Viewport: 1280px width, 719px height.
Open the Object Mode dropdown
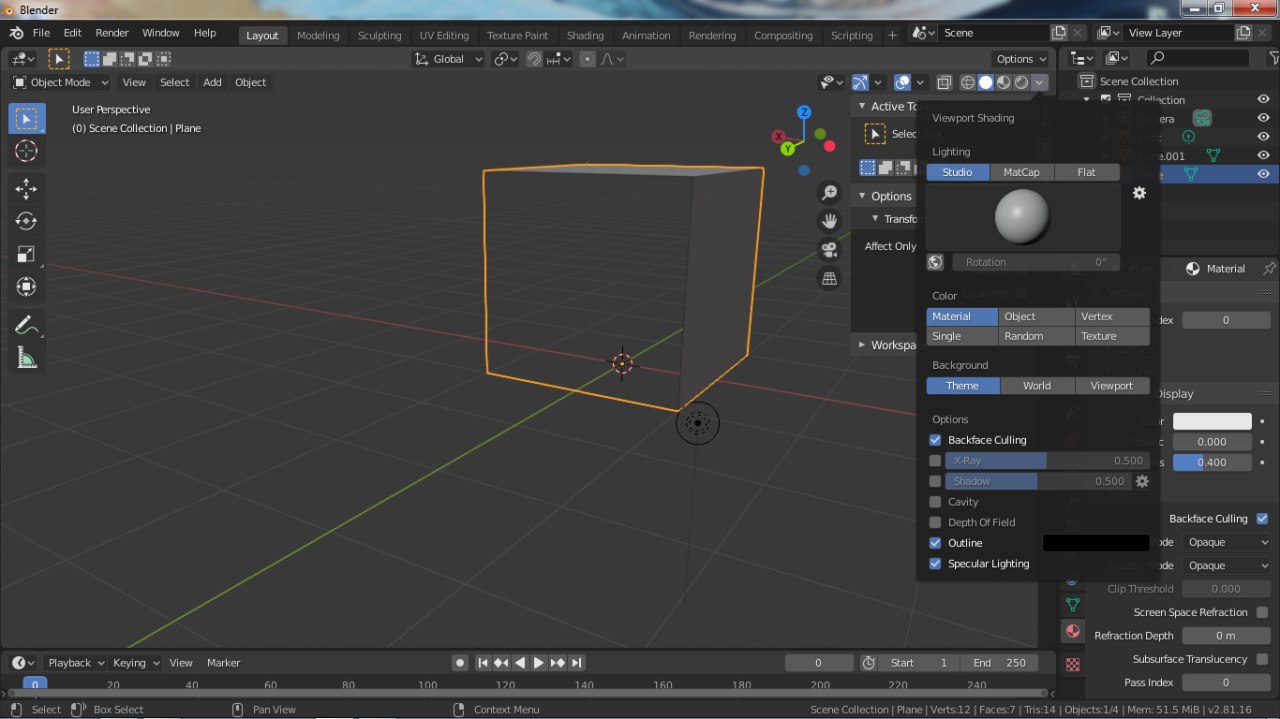61,82
